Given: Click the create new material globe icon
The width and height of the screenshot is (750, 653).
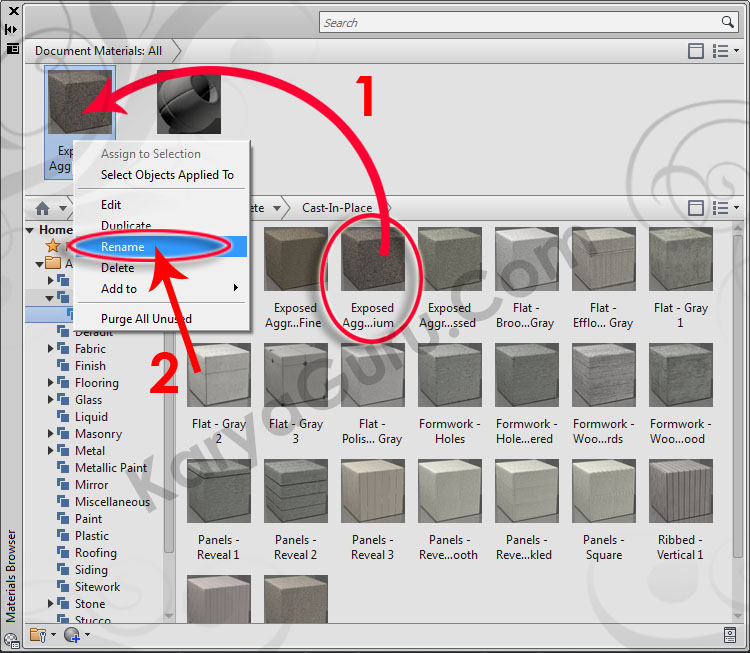Looking at the screenshot, I should tap(71, 634).
